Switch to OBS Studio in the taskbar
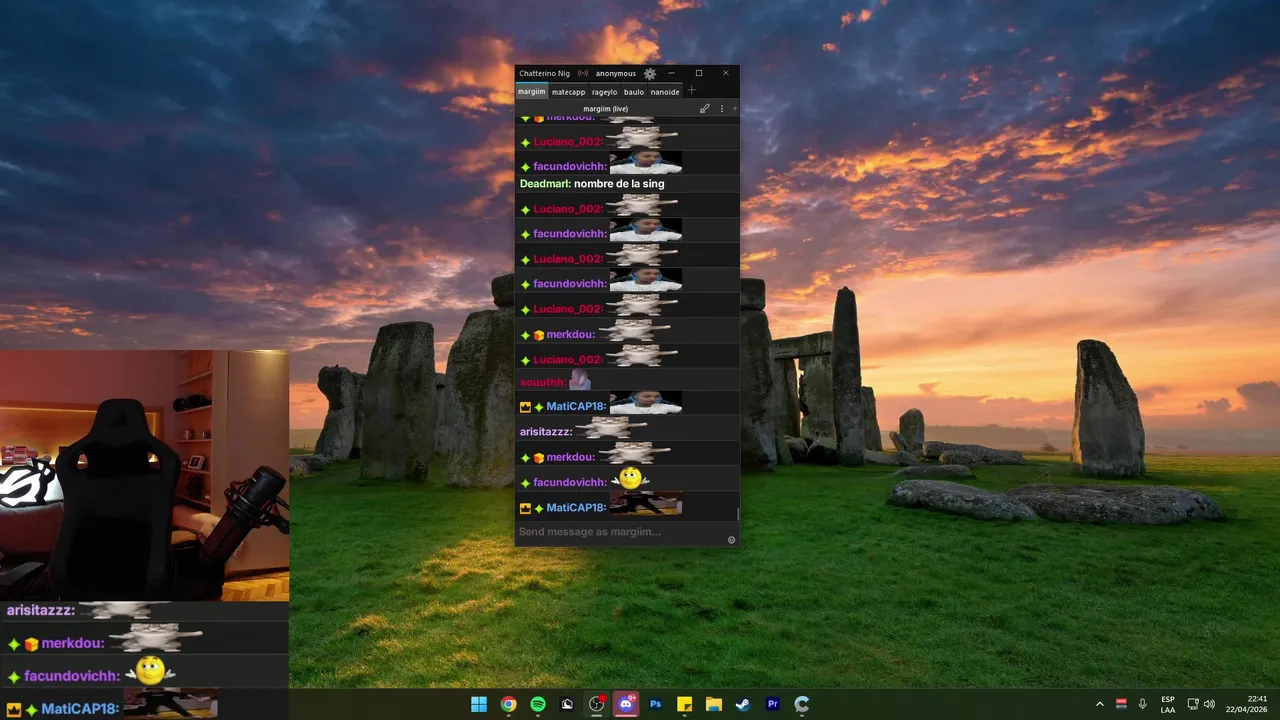 597,704
